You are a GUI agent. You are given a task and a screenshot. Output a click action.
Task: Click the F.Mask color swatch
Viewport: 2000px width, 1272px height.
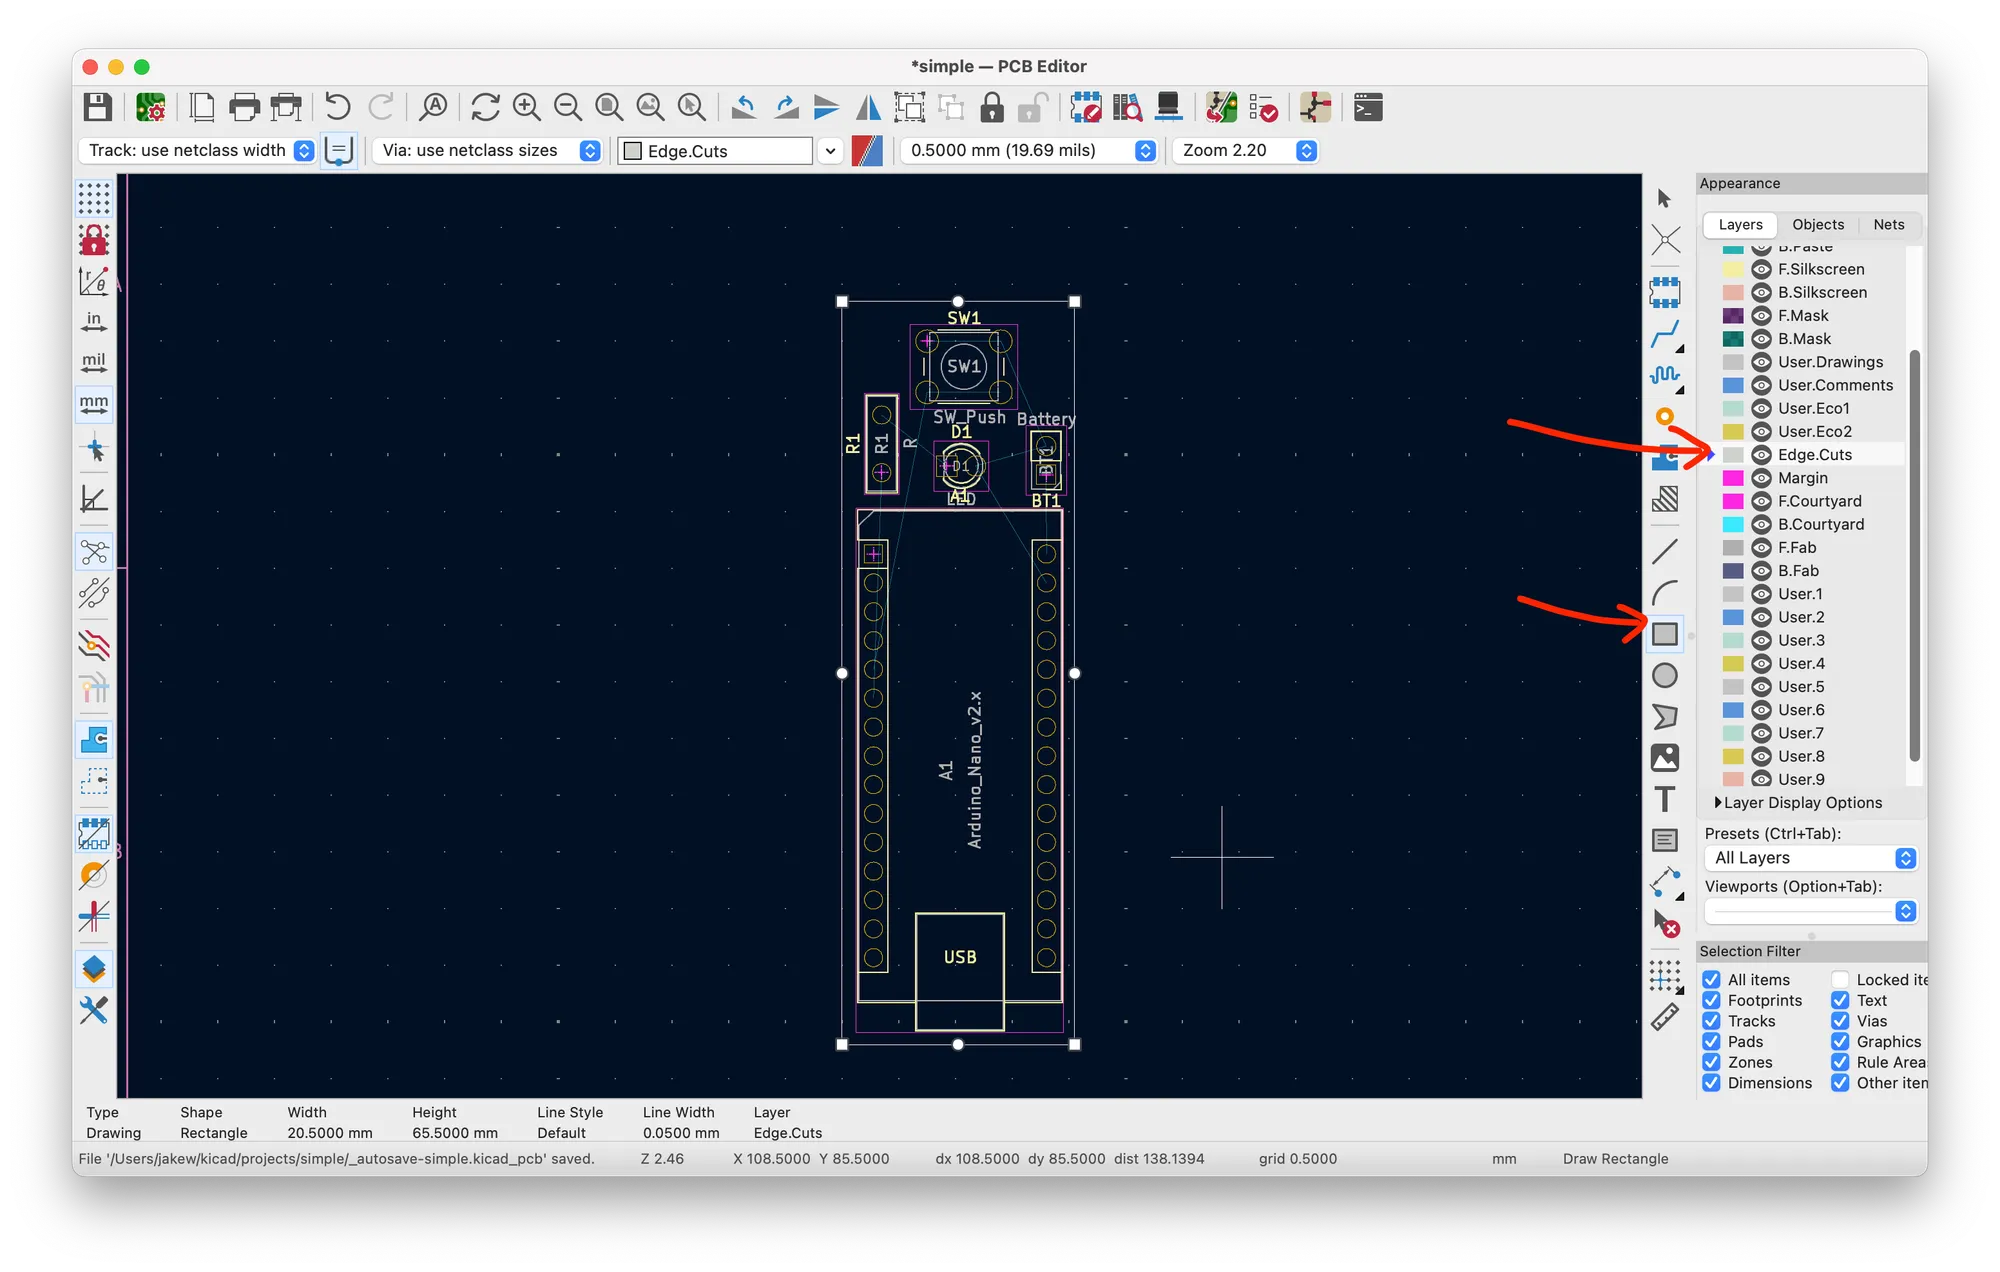click(1733, 316)
